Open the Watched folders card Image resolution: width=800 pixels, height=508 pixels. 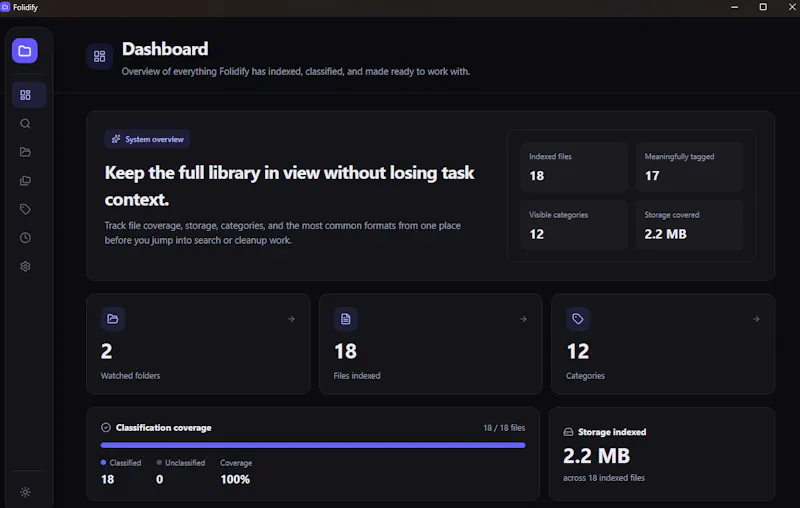point(198,344)
